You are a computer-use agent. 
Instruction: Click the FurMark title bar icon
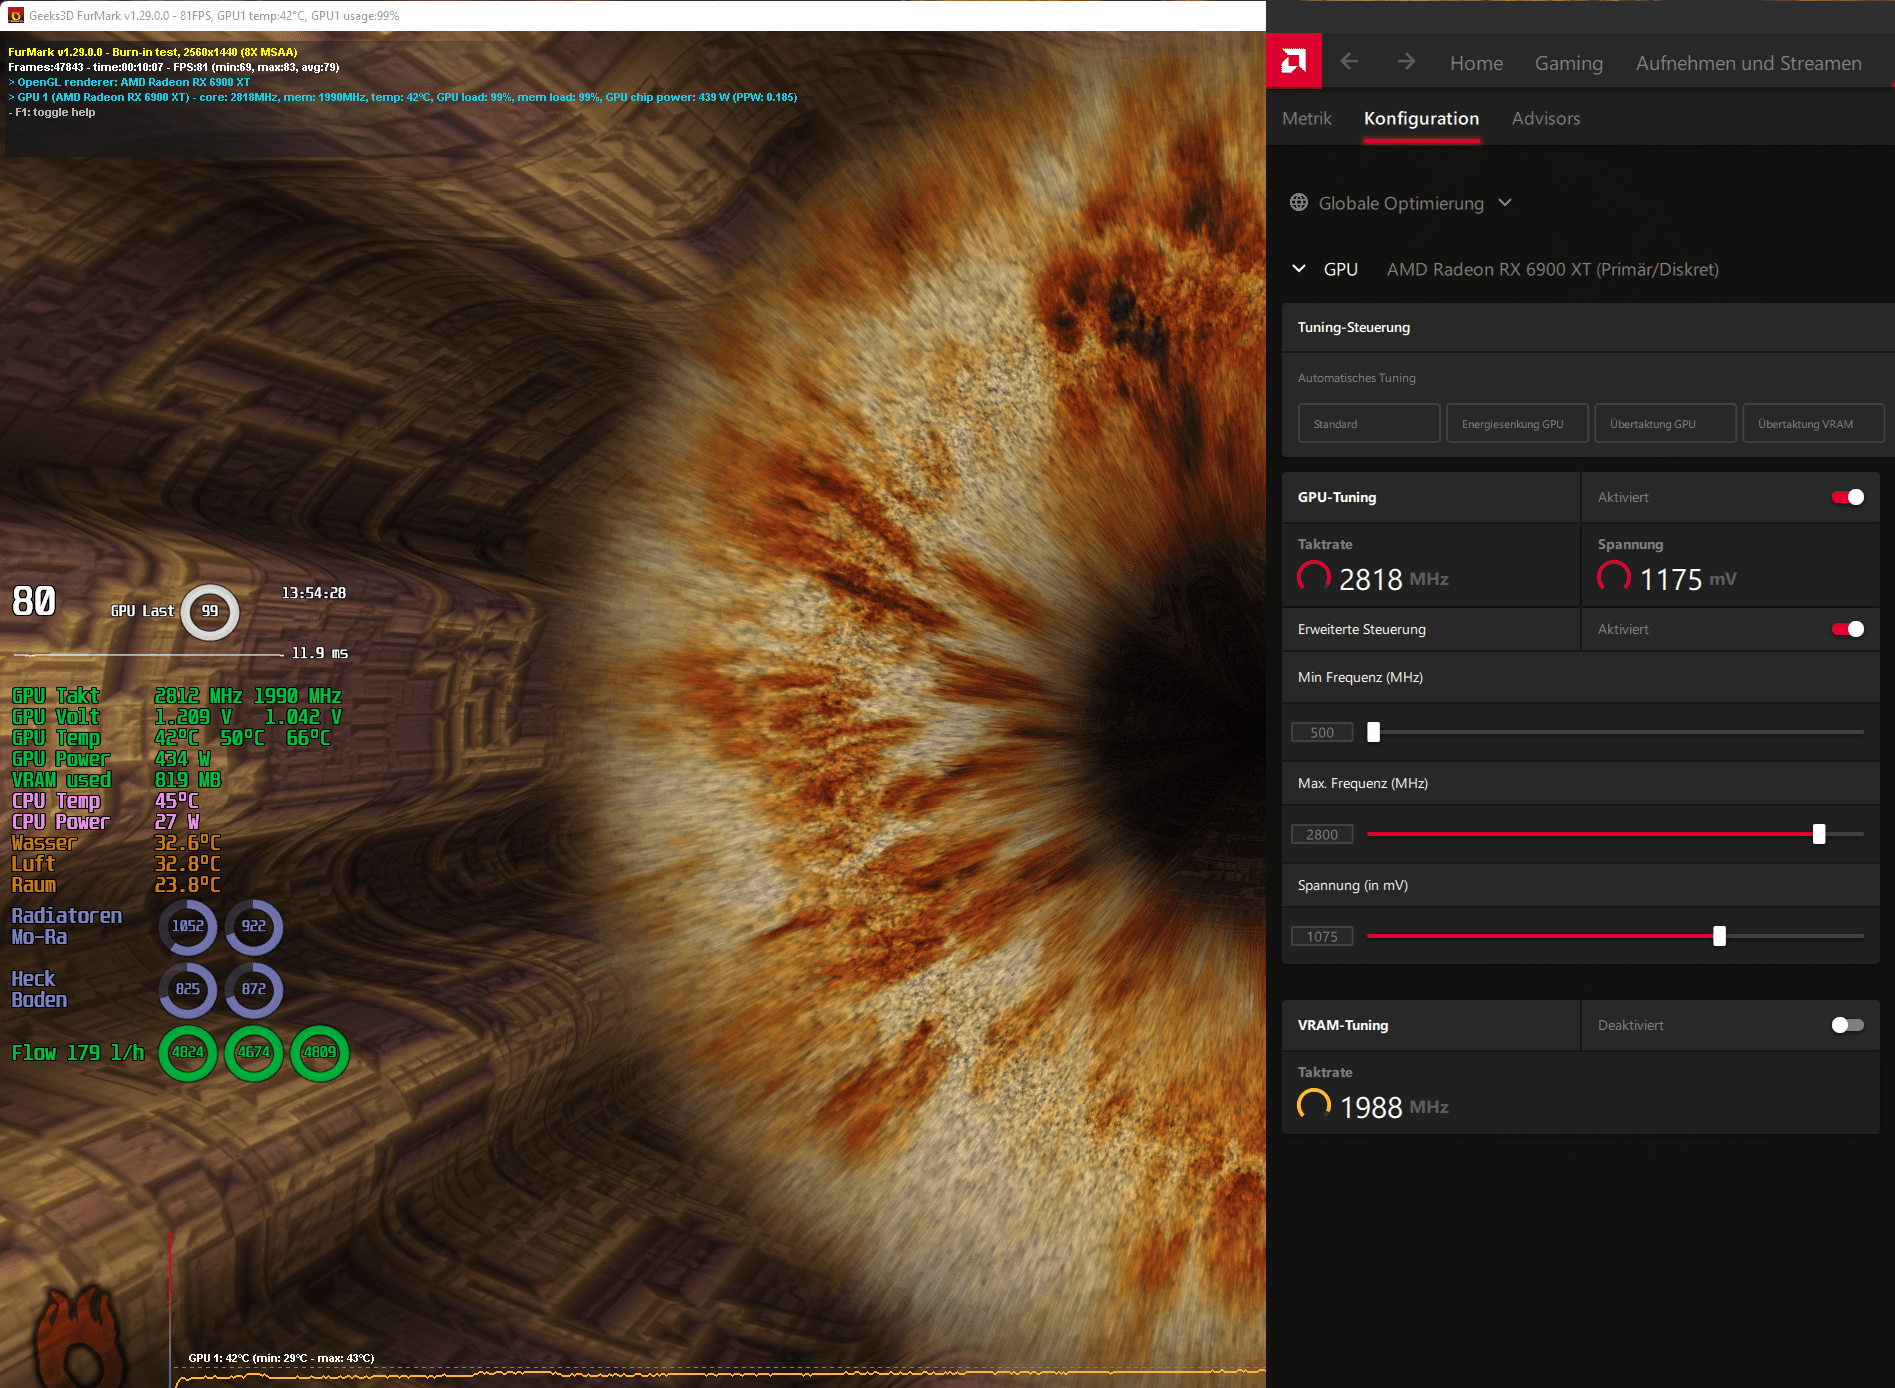(15, 15)
